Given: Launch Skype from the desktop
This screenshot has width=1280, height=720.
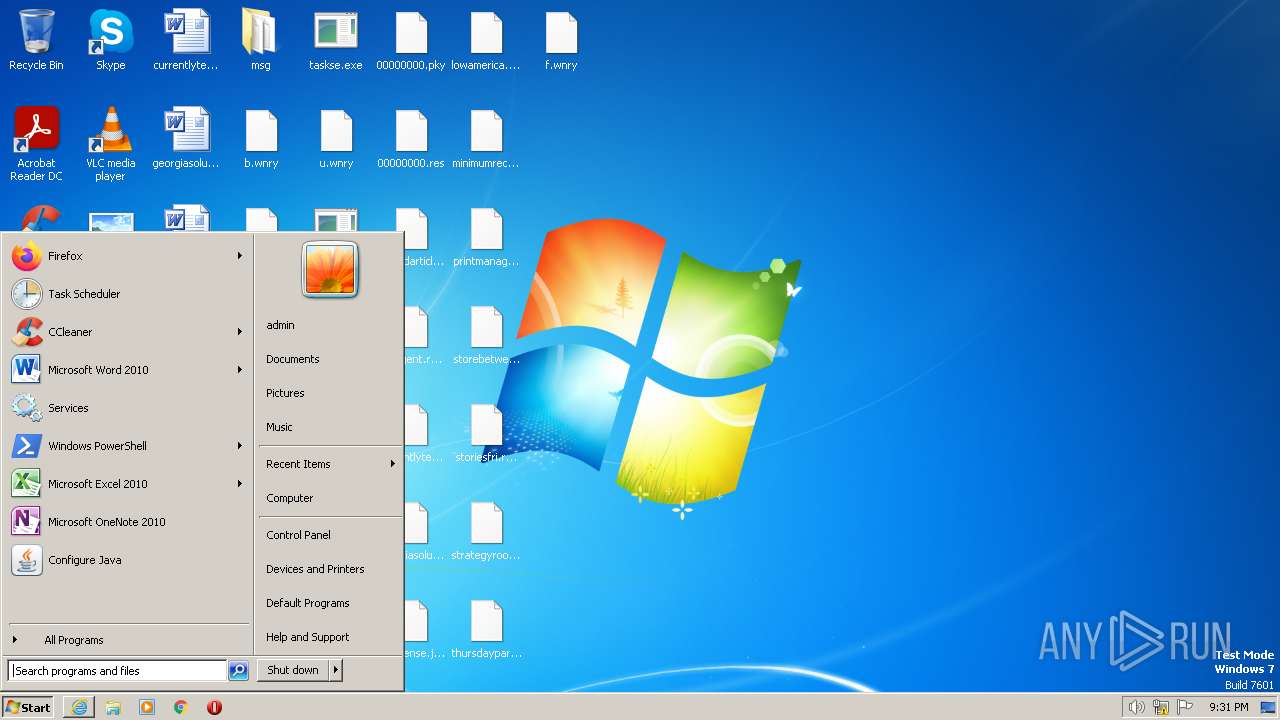Looking at the screenshot, I should 110,41.
